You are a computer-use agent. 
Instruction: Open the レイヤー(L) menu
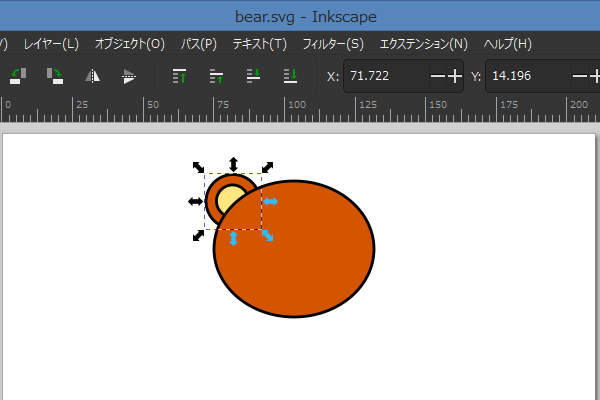(51, 44)
